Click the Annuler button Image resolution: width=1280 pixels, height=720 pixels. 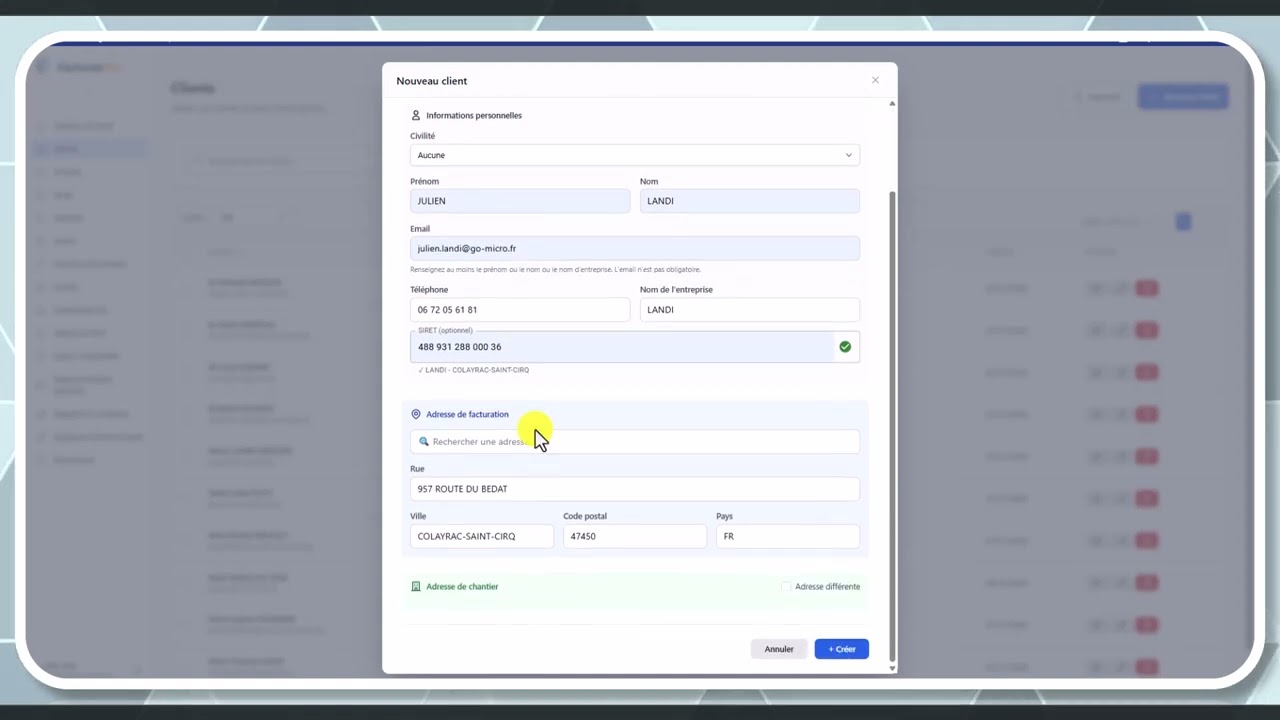click(779, 649)
